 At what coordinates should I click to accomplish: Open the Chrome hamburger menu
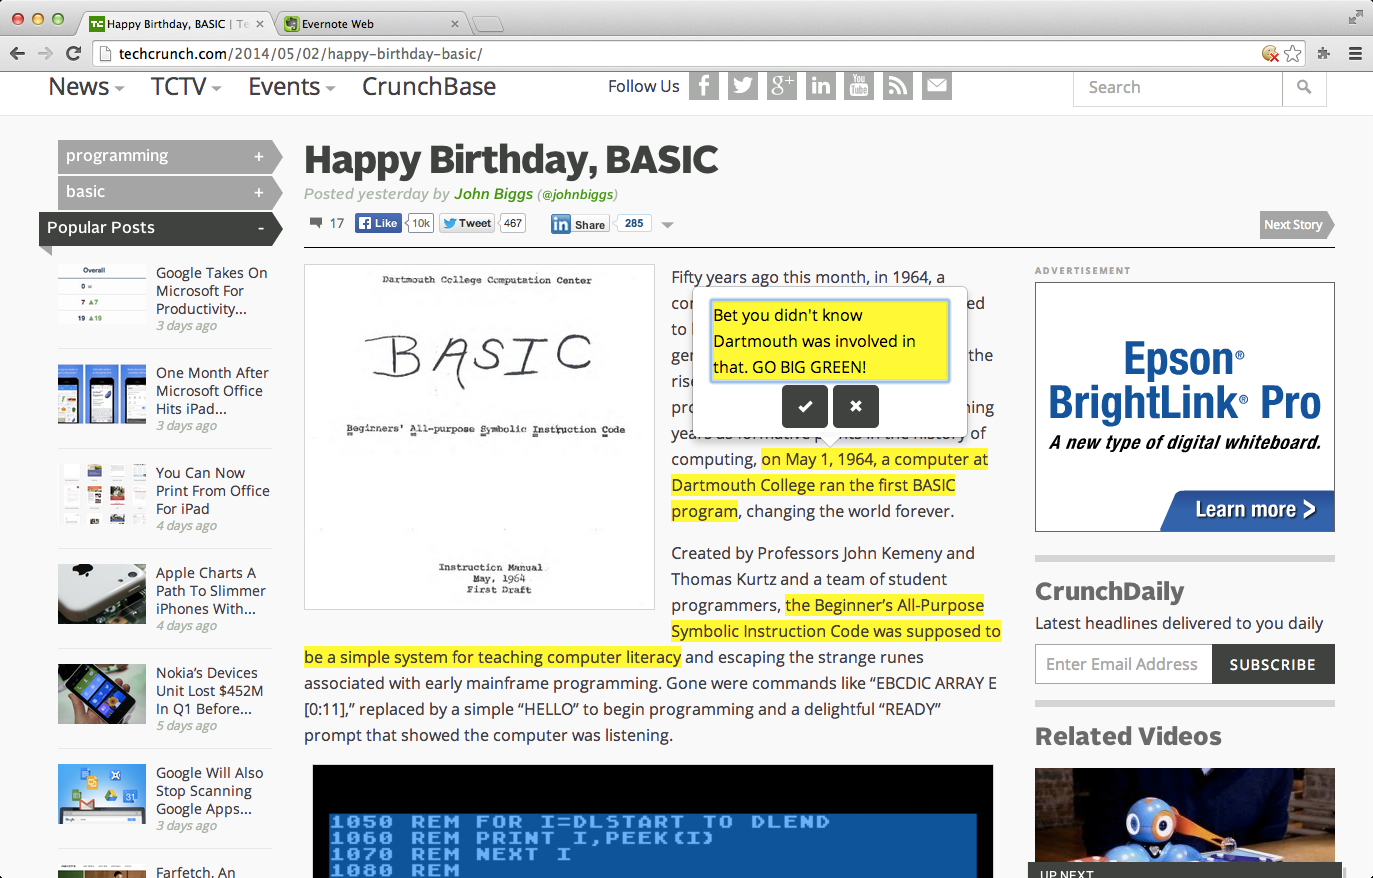[x=1355, y=54]
